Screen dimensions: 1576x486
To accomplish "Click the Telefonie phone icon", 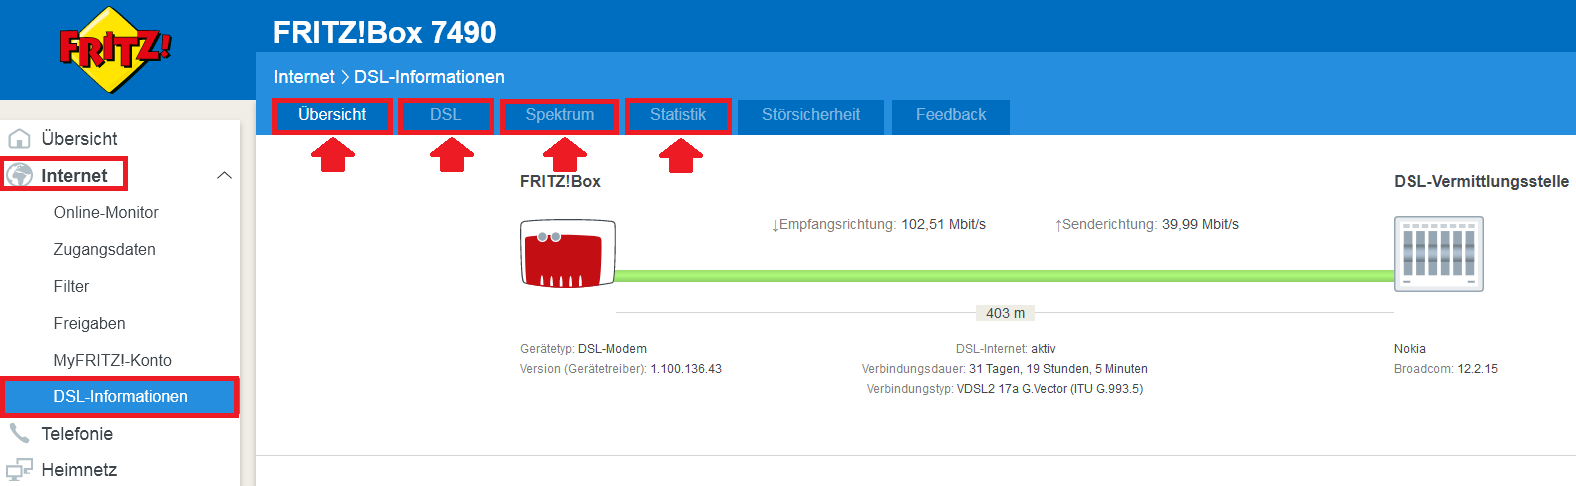I will coord(19,433).
